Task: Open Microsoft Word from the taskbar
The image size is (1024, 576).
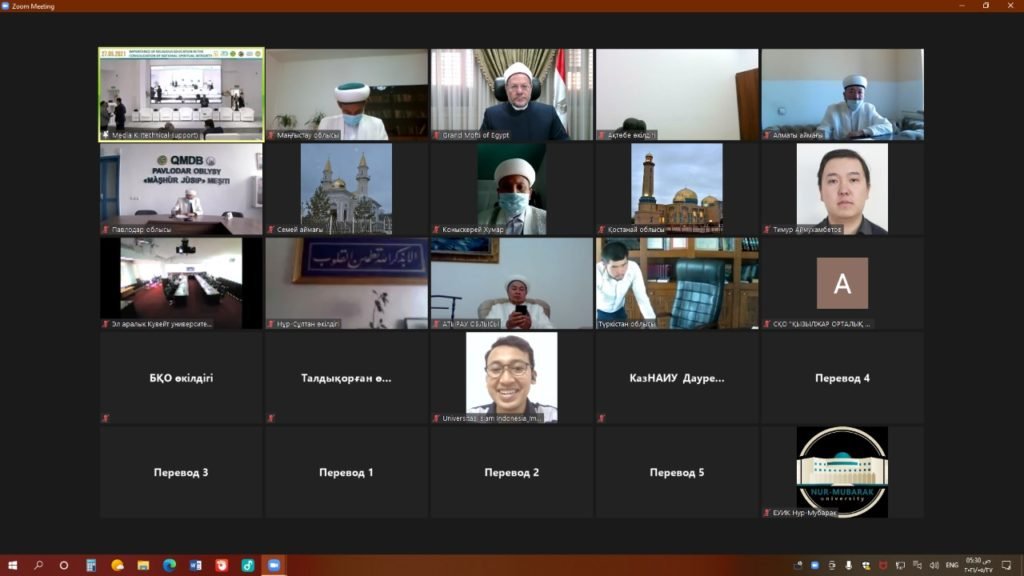Action: point(195,566)
